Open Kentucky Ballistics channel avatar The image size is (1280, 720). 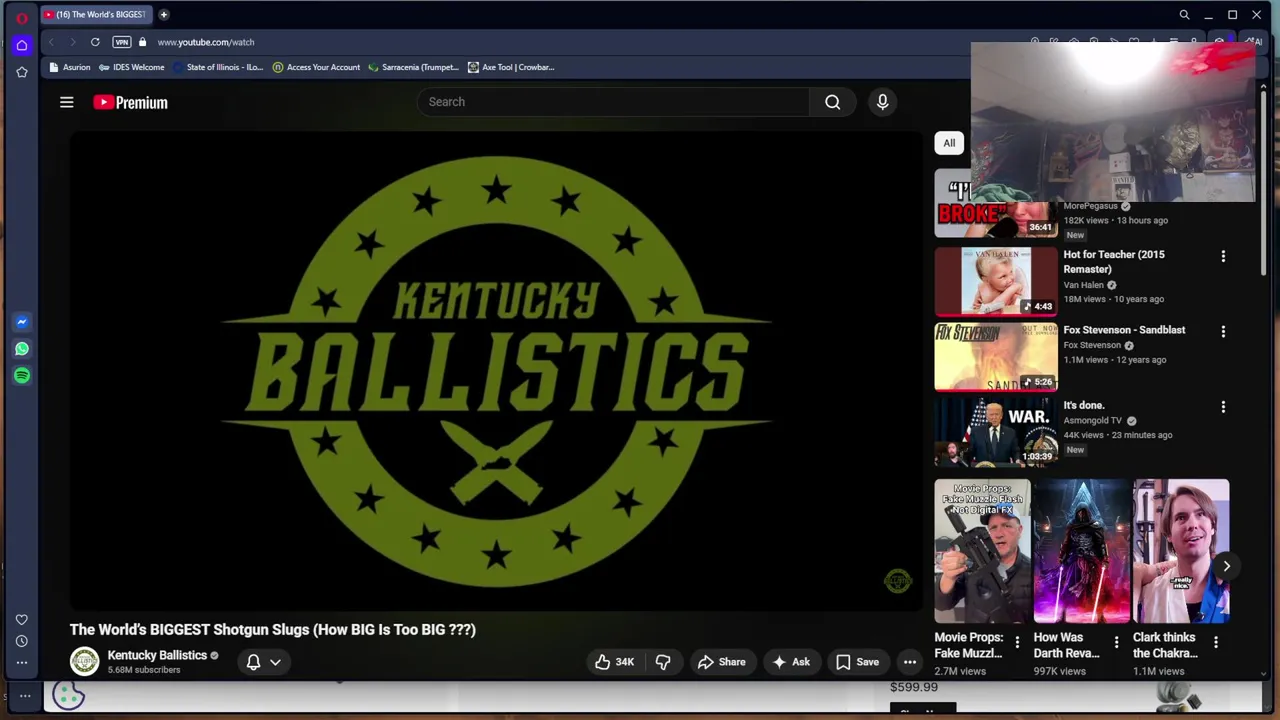pos(85,661)
